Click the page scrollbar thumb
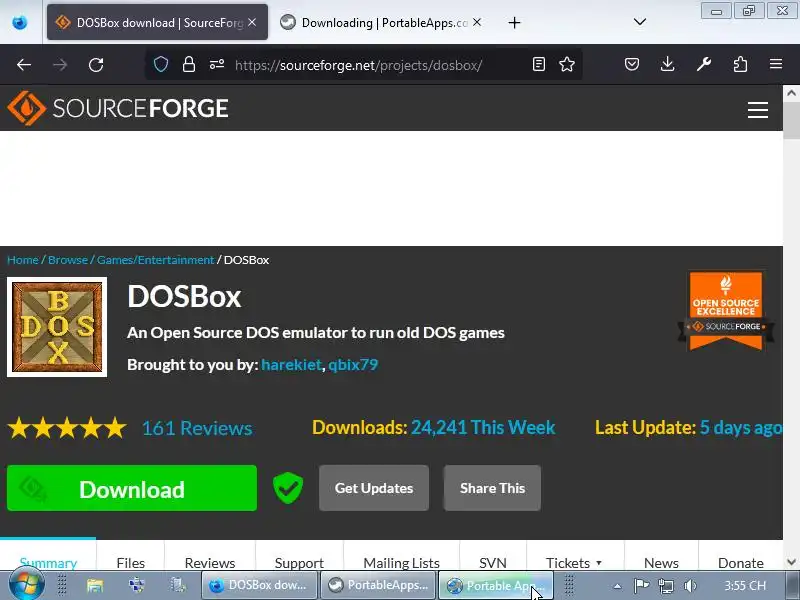 [x=791, y=120]
